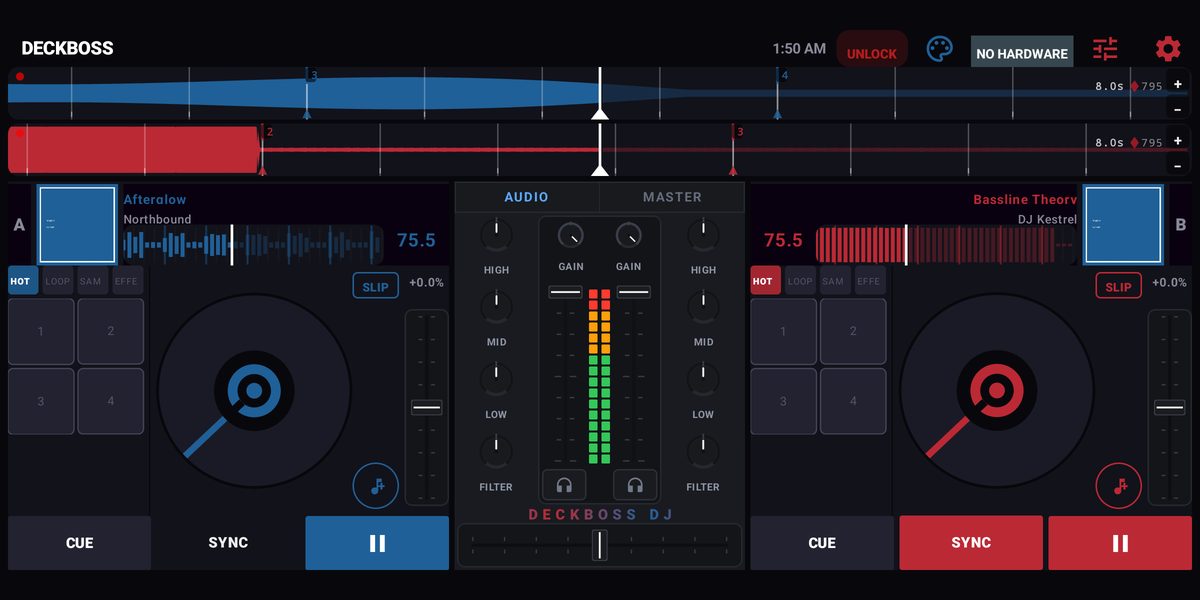Switch to the AUDIO tab

tap(527, 197)
